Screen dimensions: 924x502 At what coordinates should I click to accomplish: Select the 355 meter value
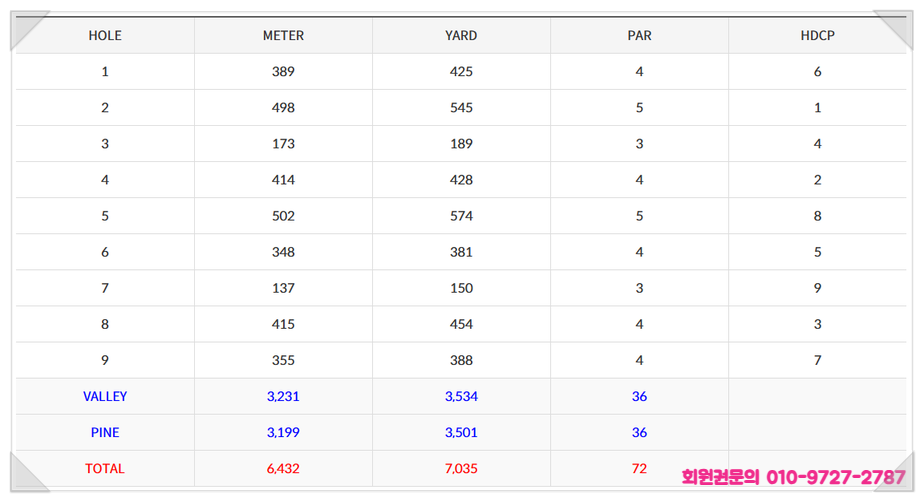tap(283, 360)
